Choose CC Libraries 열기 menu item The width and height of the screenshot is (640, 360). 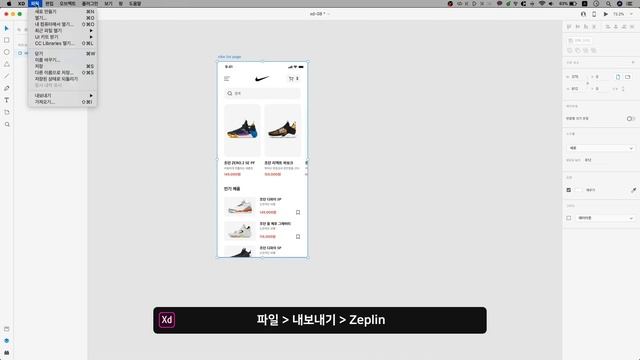click(62, 43)
